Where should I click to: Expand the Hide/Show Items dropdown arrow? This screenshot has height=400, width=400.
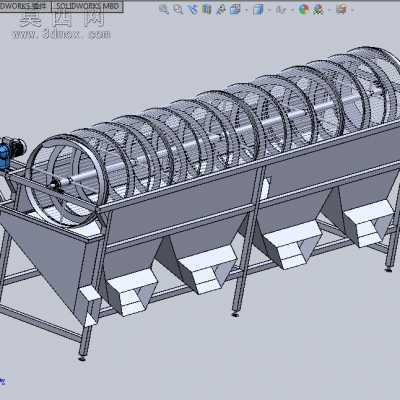click(x=292, y=10)
